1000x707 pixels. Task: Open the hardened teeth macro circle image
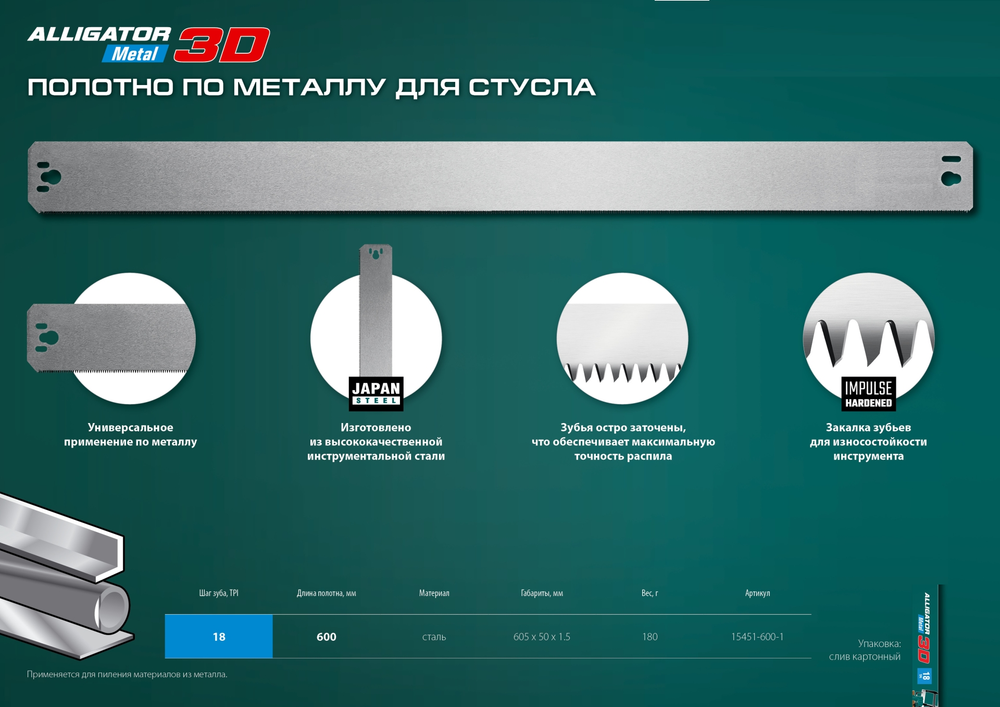point(868,339)
